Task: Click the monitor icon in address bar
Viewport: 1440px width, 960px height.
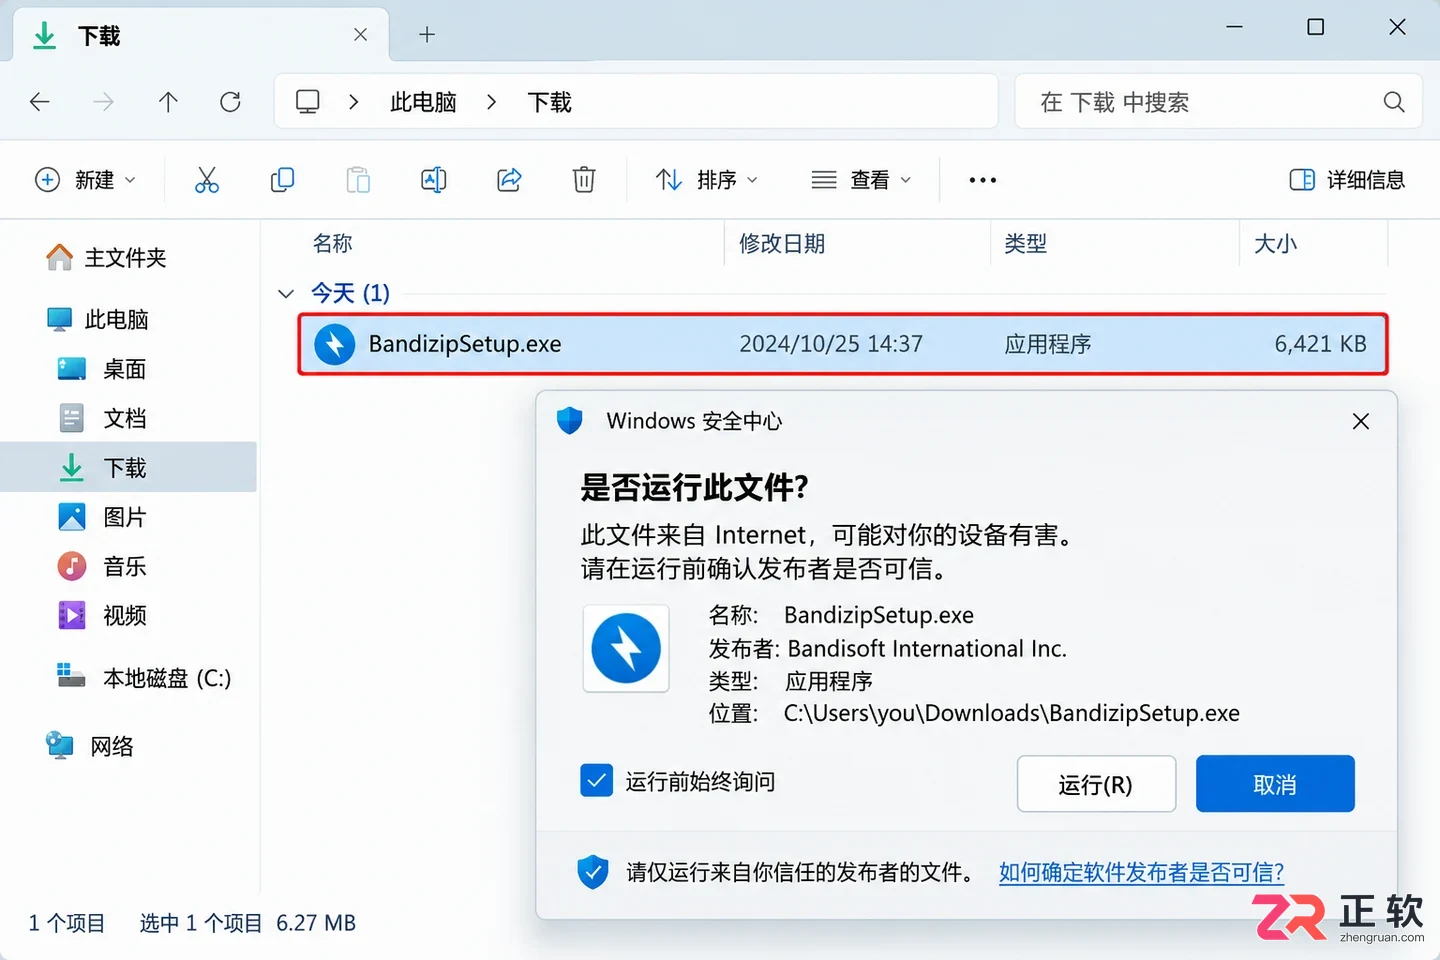Action: coord(308,102)
